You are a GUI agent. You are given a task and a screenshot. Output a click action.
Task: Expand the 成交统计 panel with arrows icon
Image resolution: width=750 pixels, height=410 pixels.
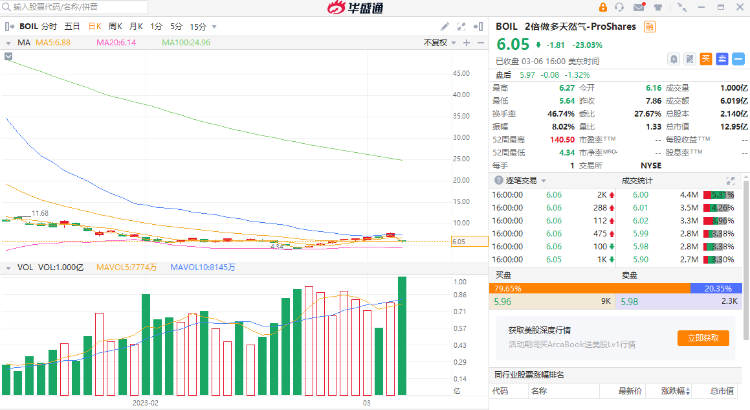[x=730, y=181]
